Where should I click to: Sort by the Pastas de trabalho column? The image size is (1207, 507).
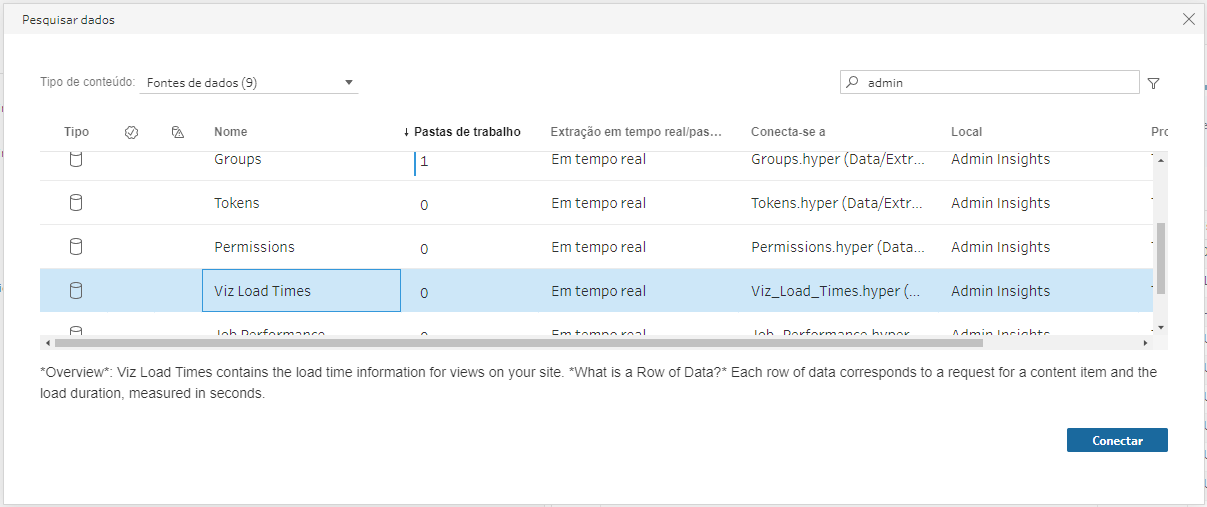click(466, 132)
